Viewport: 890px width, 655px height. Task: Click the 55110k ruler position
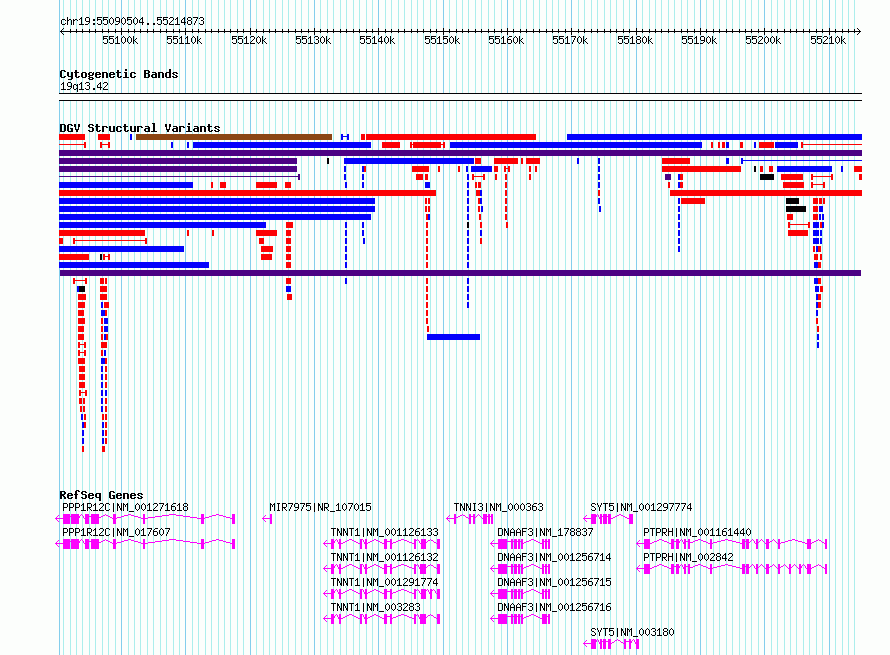[184, 40]
